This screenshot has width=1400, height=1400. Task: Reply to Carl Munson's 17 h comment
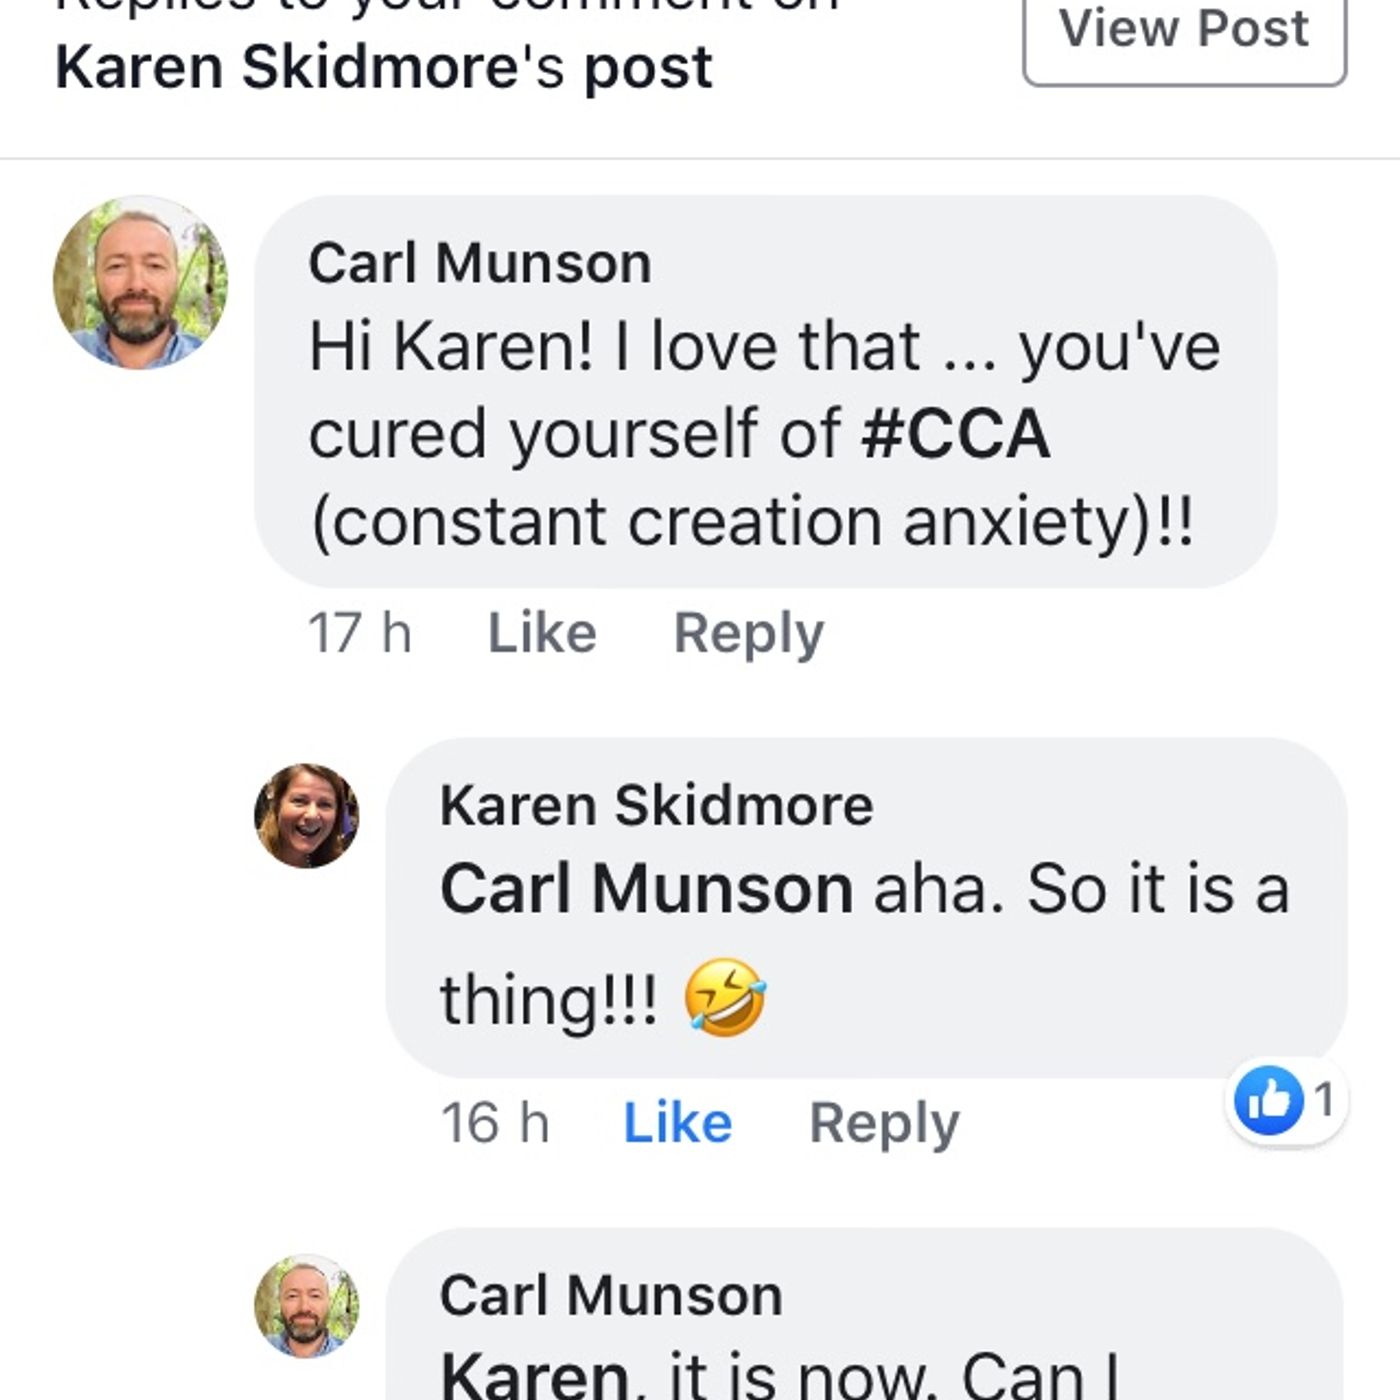tap(748, 633)
